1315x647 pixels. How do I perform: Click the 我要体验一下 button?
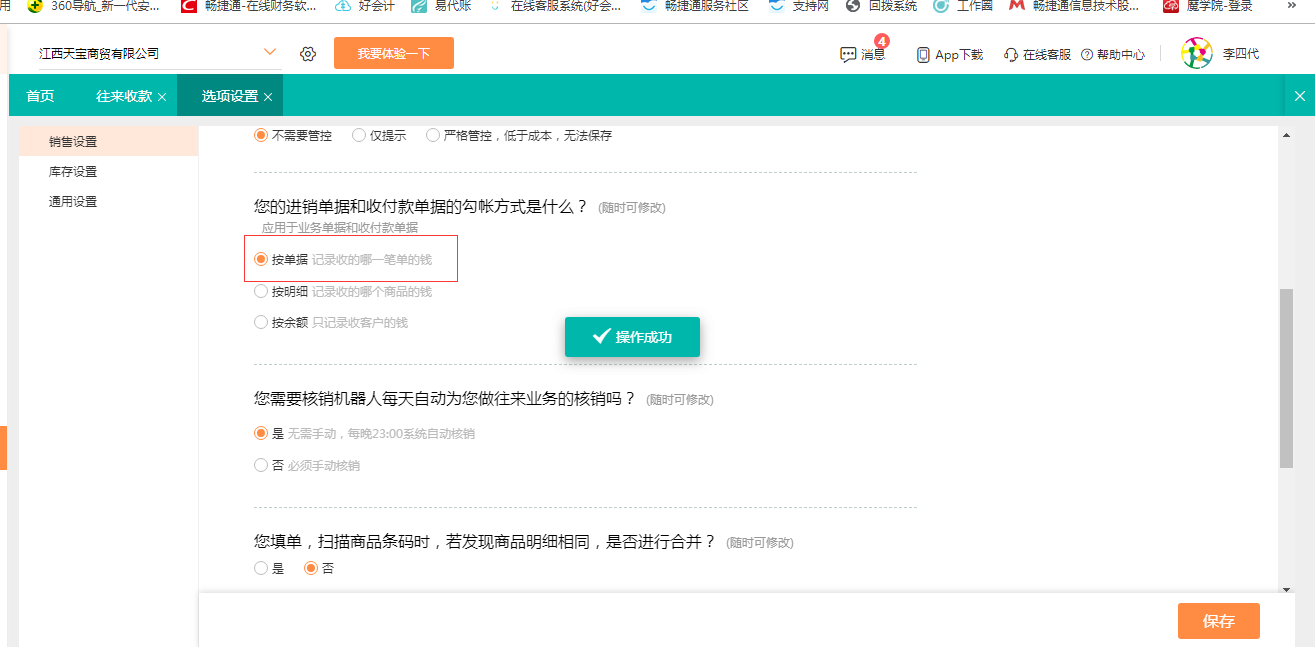394,53
